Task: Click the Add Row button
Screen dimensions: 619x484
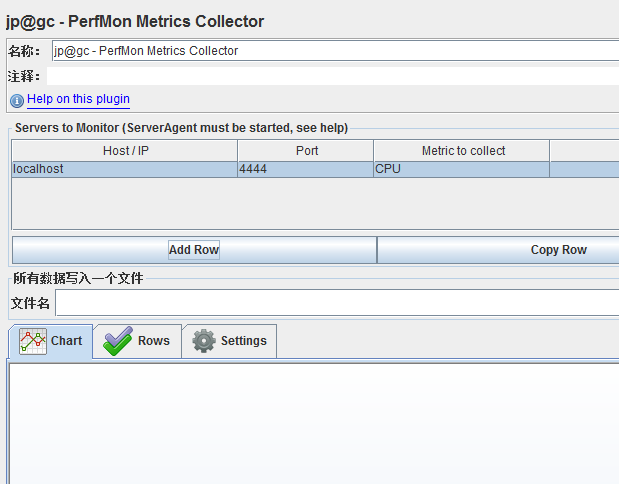Action: [x=194, y=250]
